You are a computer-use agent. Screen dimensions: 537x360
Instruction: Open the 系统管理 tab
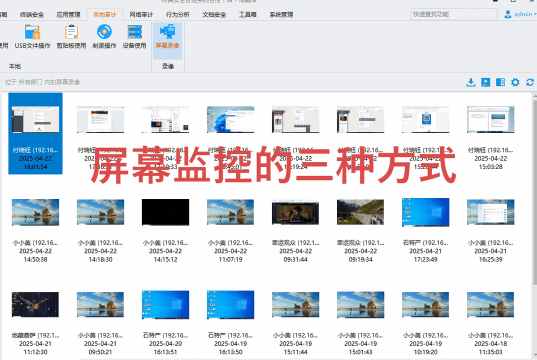[281, 14]
